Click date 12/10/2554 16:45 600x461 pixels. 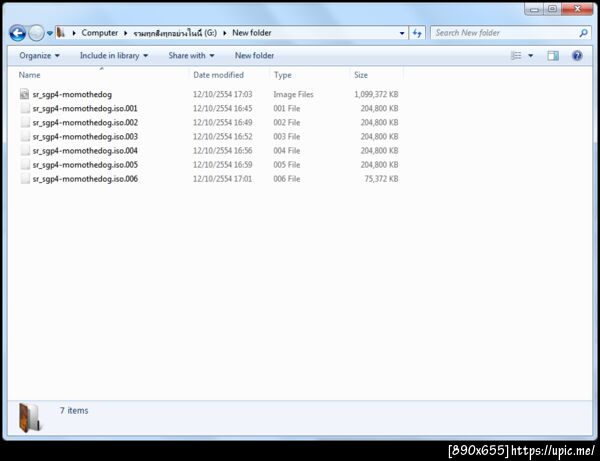point(222,108)
